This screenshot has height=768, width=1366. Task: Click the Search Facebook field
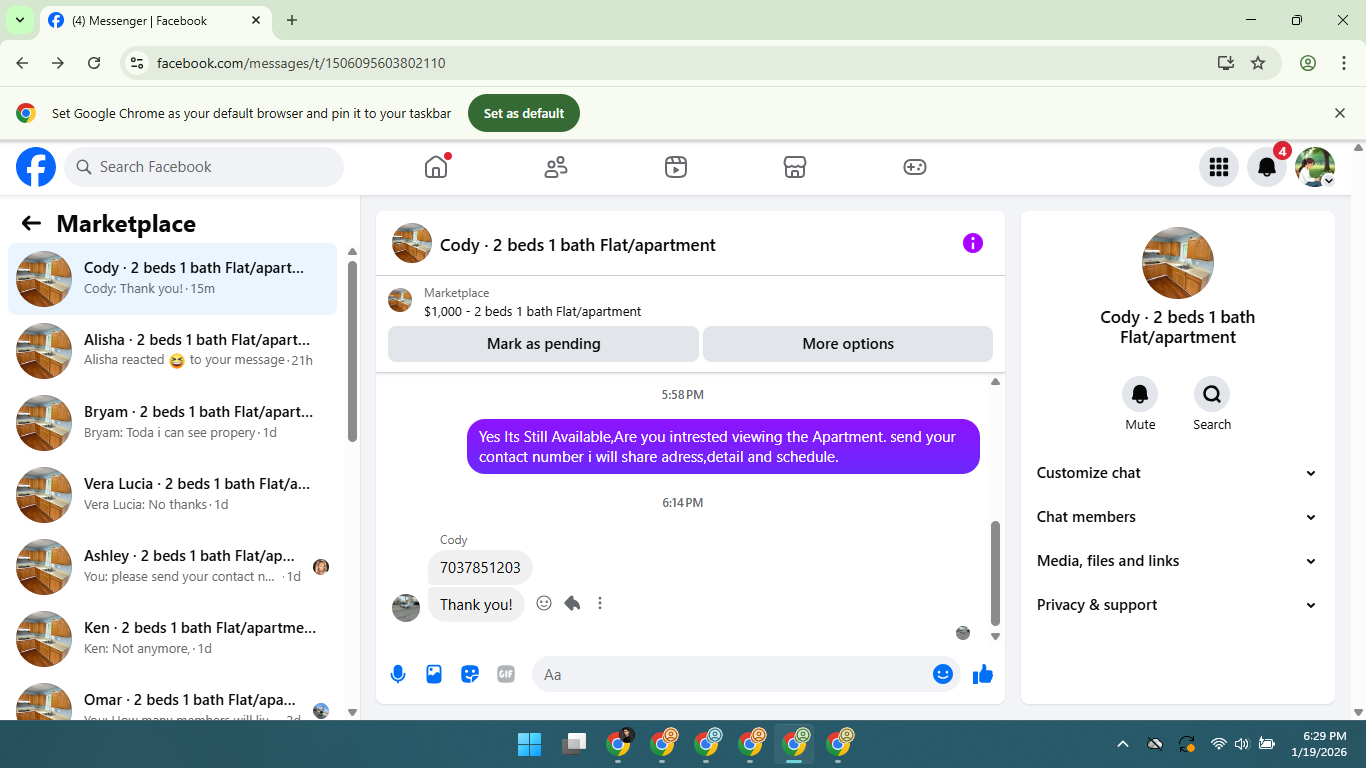pos(204,167)
